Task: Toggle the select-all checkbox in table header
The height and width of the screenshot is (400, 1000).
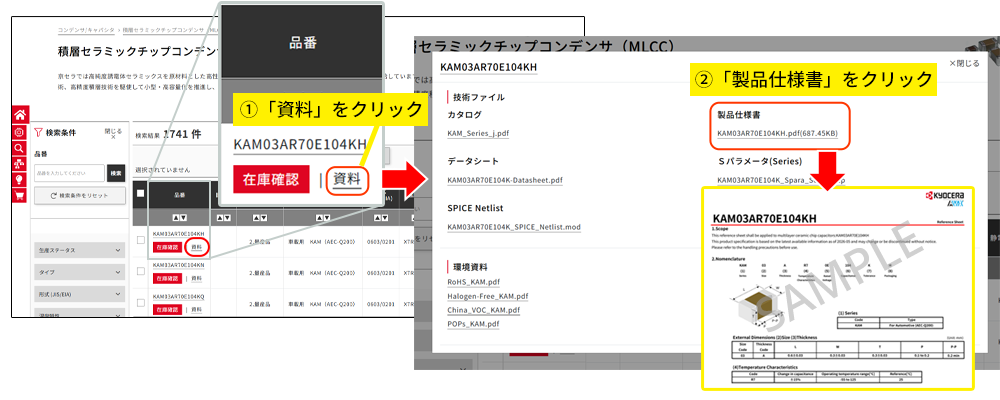Action: point(140,194)
